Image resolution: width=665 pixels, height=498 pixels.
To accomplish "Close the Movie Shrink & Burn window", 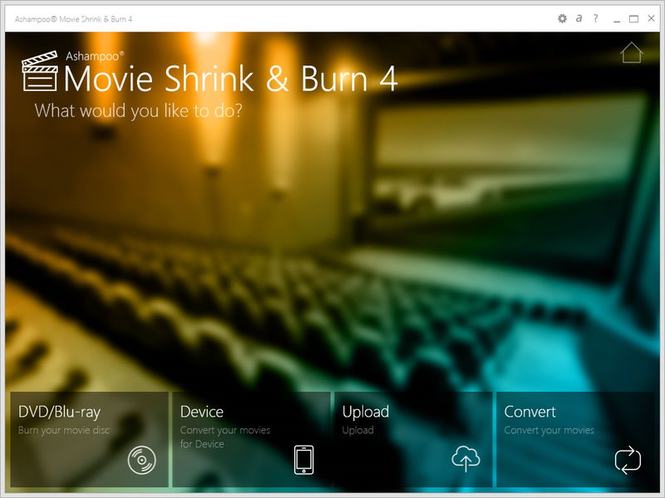I will 651,18.
